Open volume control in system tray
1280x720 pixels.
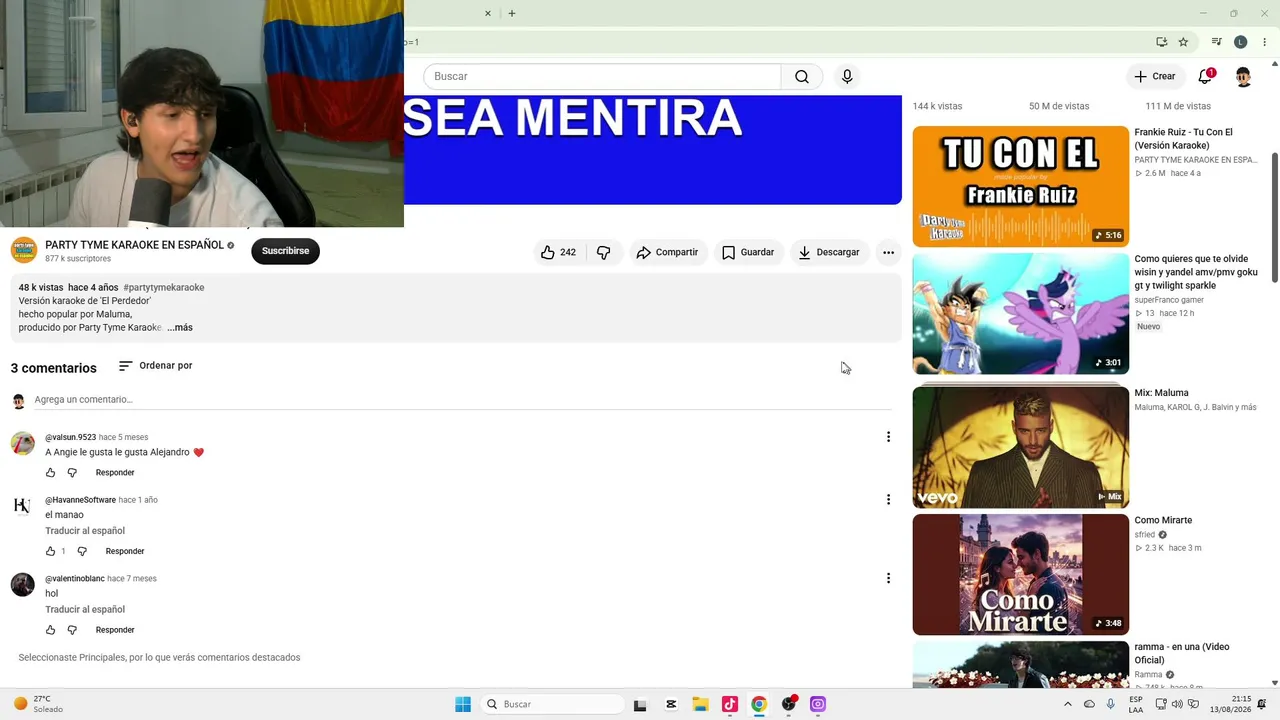(1177, 704)
